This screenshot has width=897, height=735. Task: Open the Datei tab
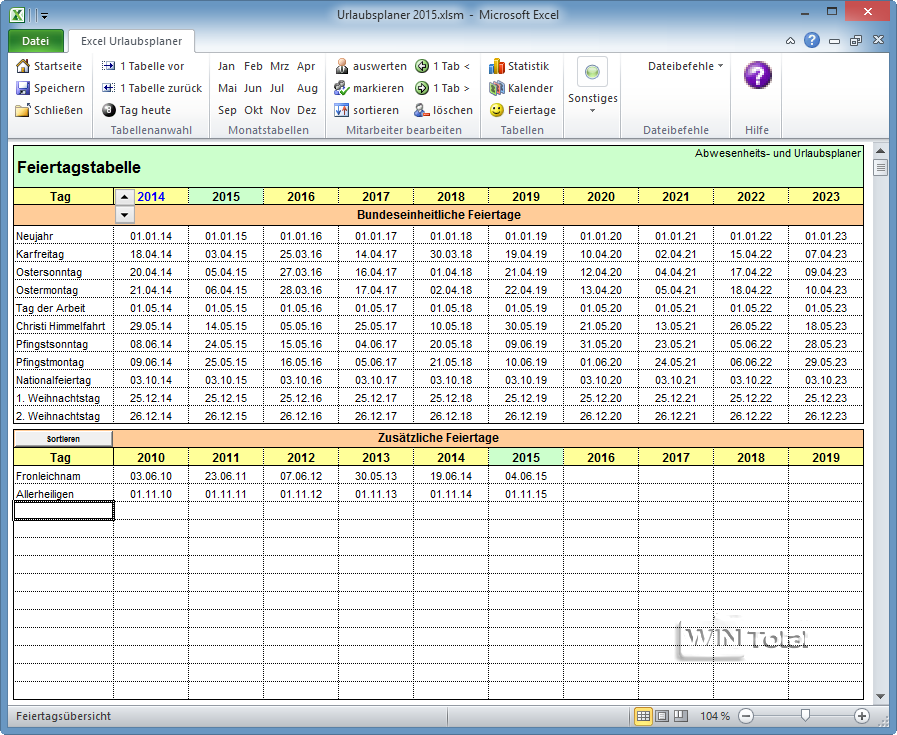click(35, 41)
